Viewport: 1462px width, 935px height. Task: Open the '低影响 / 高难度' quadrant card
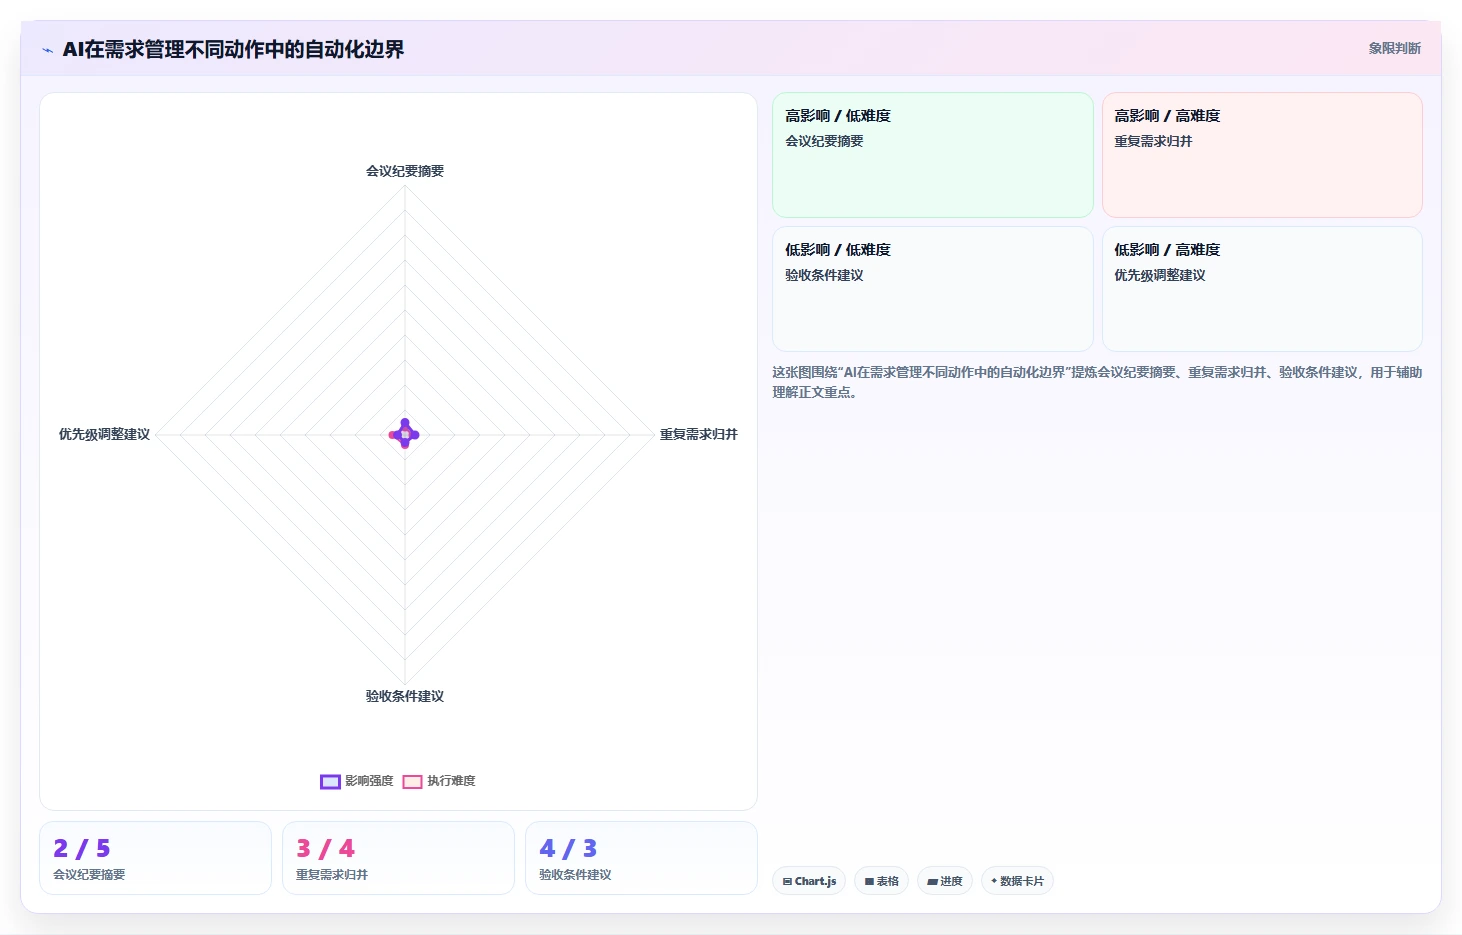pos(1262,289)
